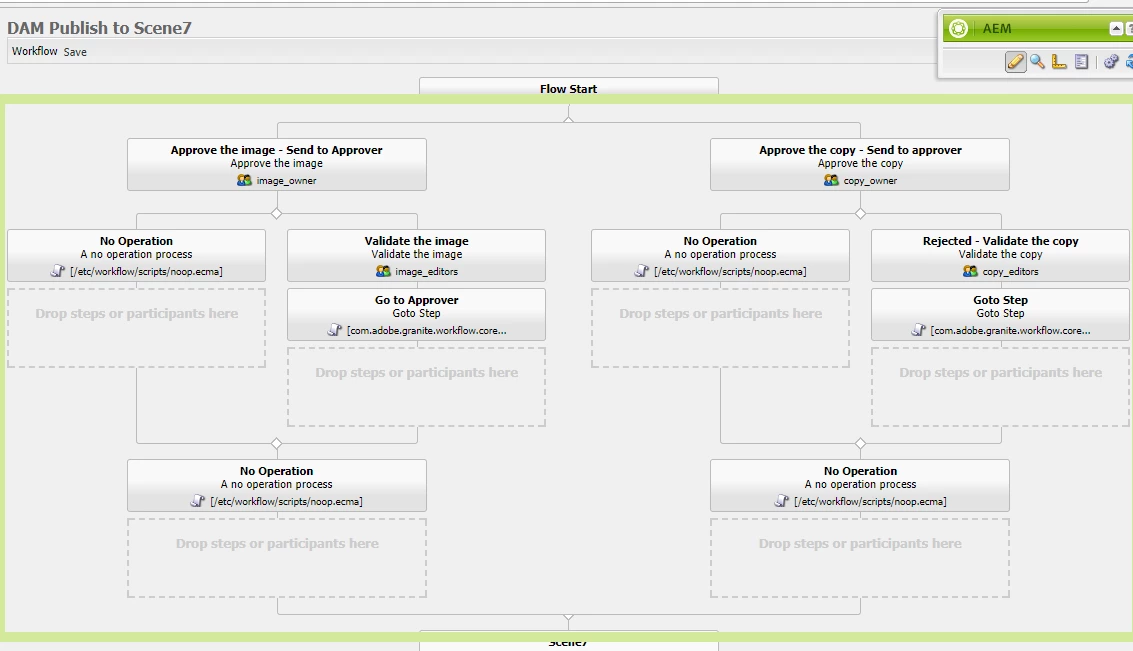Click participant icon beside image_owner
The height and width of the screenshot is (651, 1133).
(244, 180)
